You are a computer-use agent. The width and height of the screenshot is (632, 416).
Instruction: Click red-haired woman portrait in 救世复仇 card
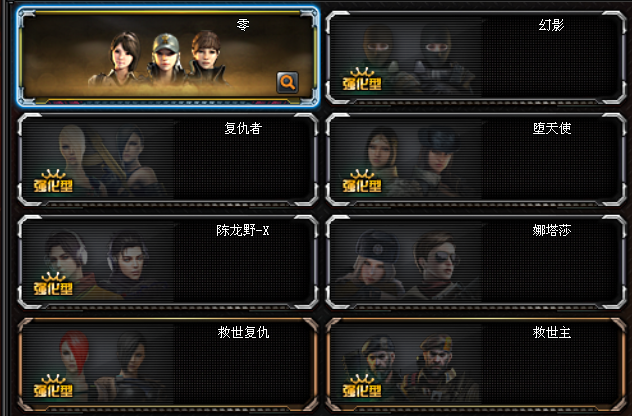[75, 361]
